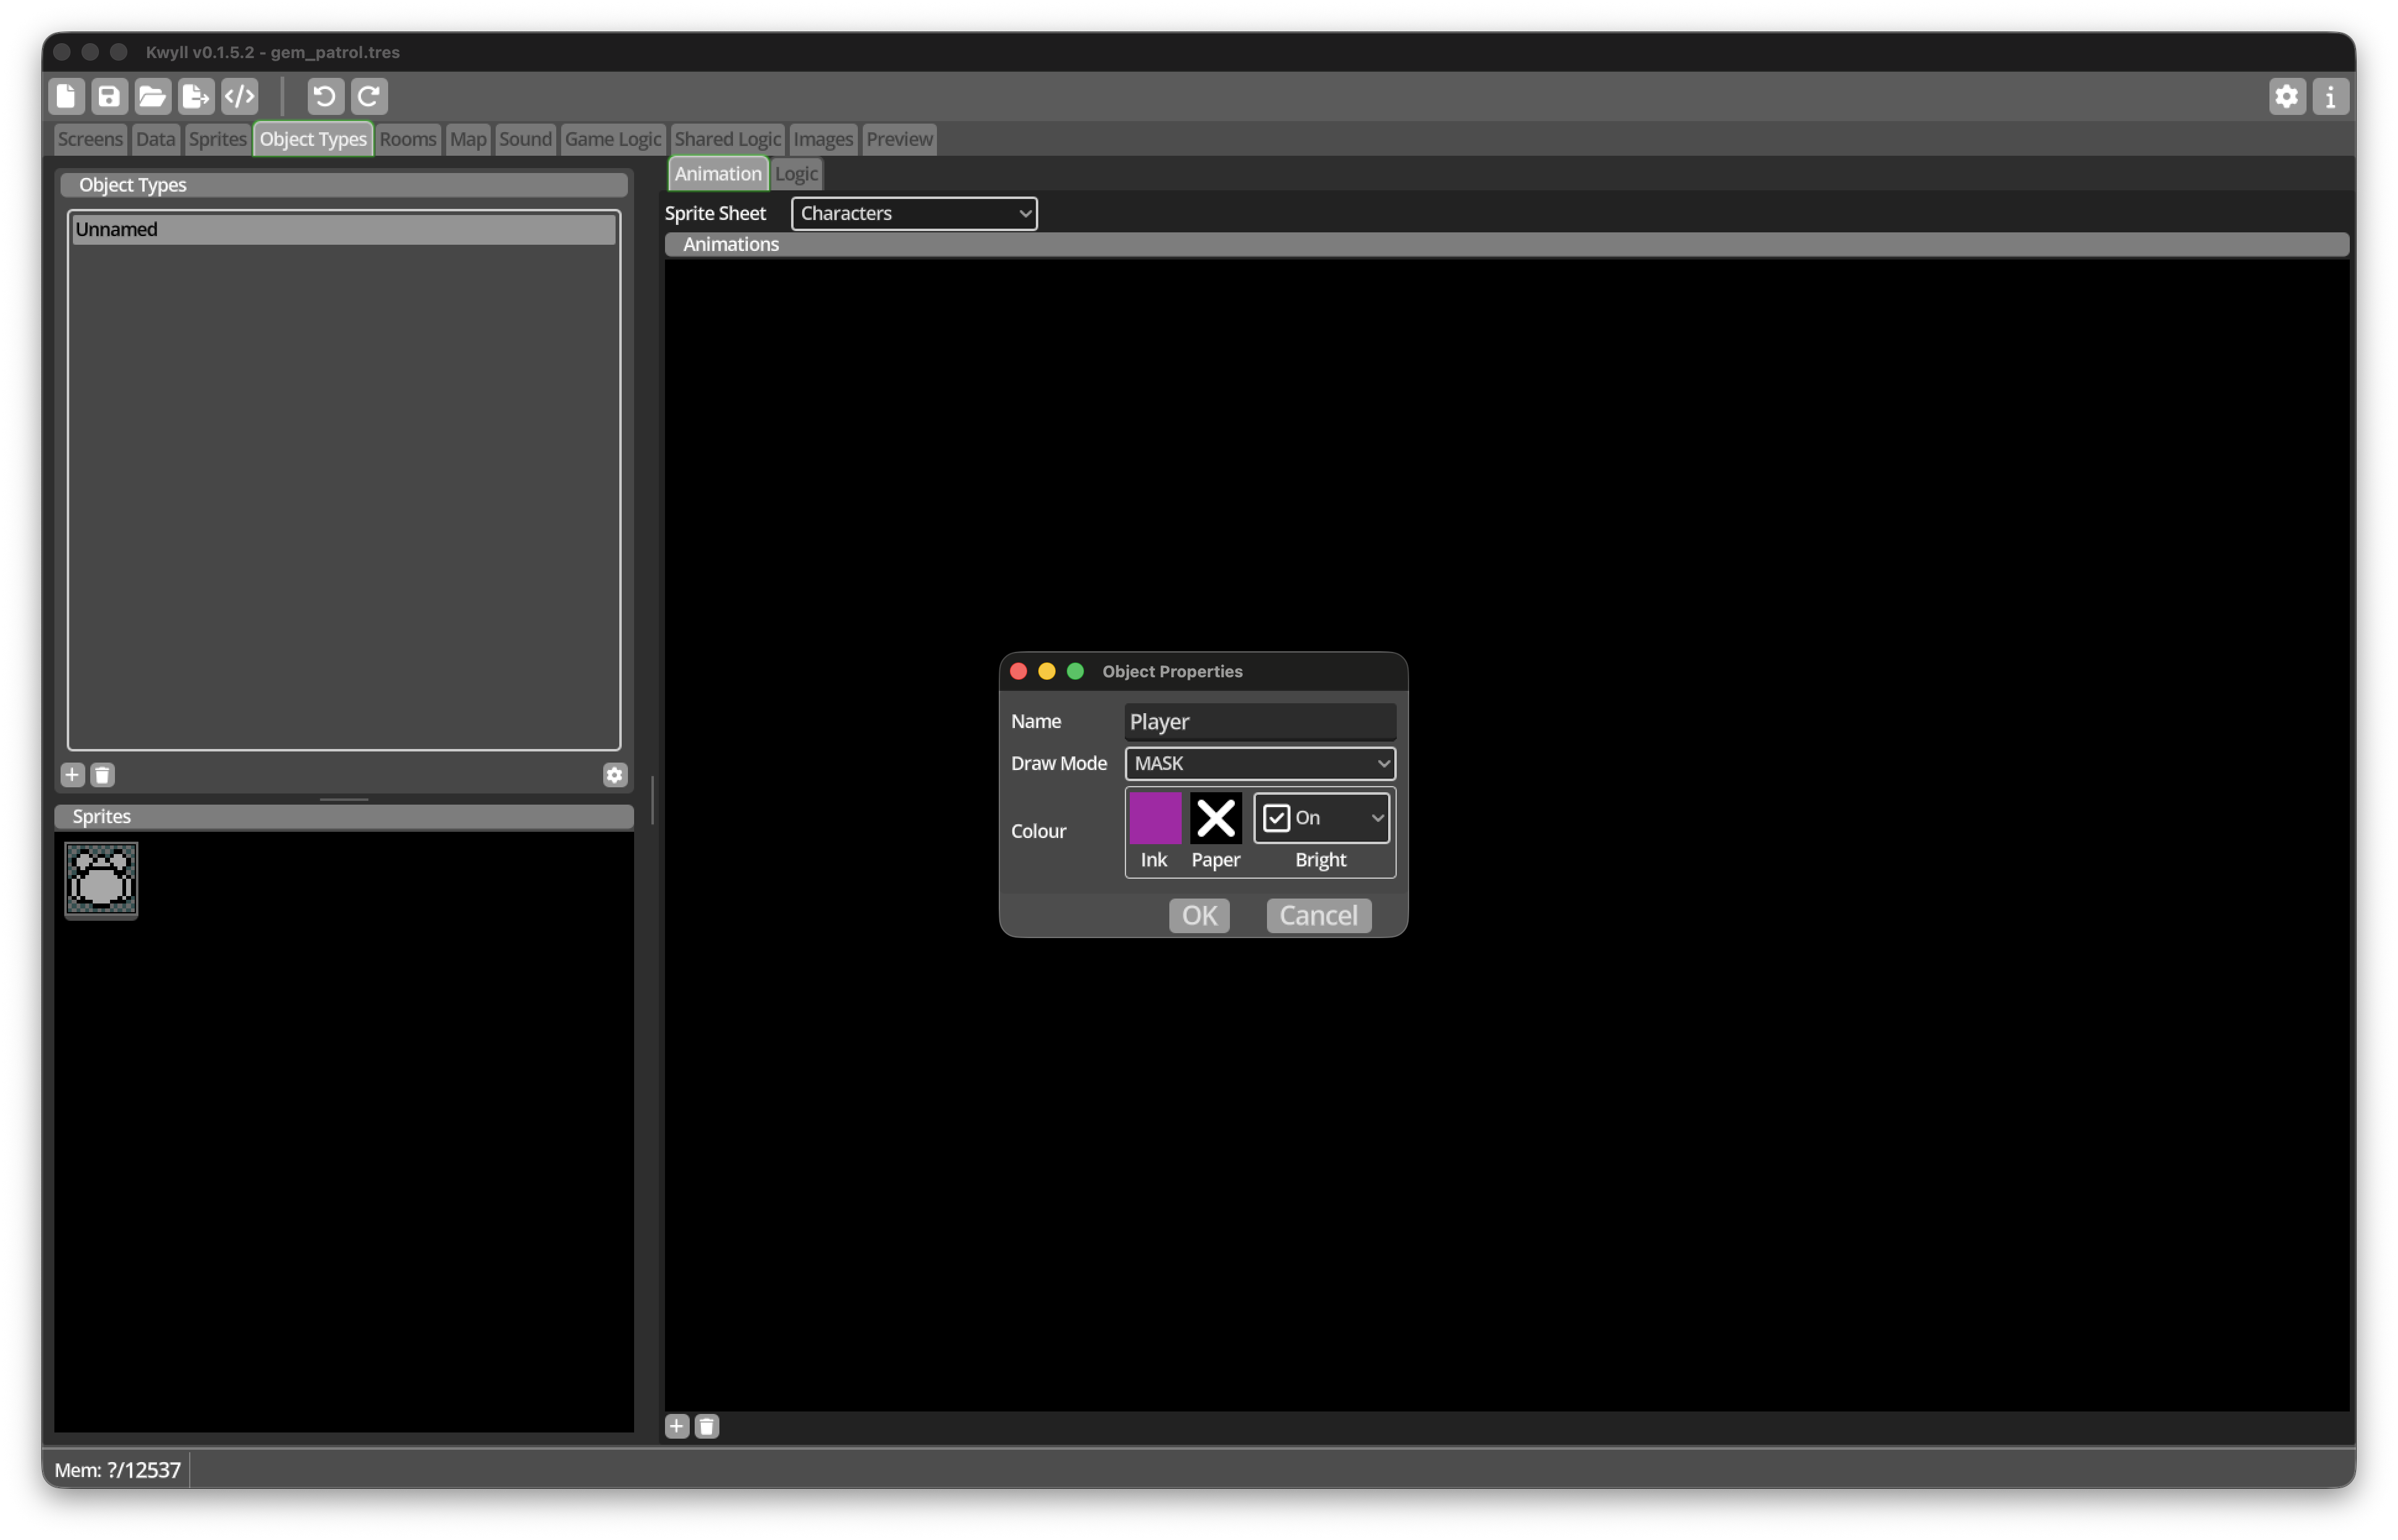Open the Shared Logic tab
The height and width of the screenshot is (1540, 2398).
(x=727, y=139)
